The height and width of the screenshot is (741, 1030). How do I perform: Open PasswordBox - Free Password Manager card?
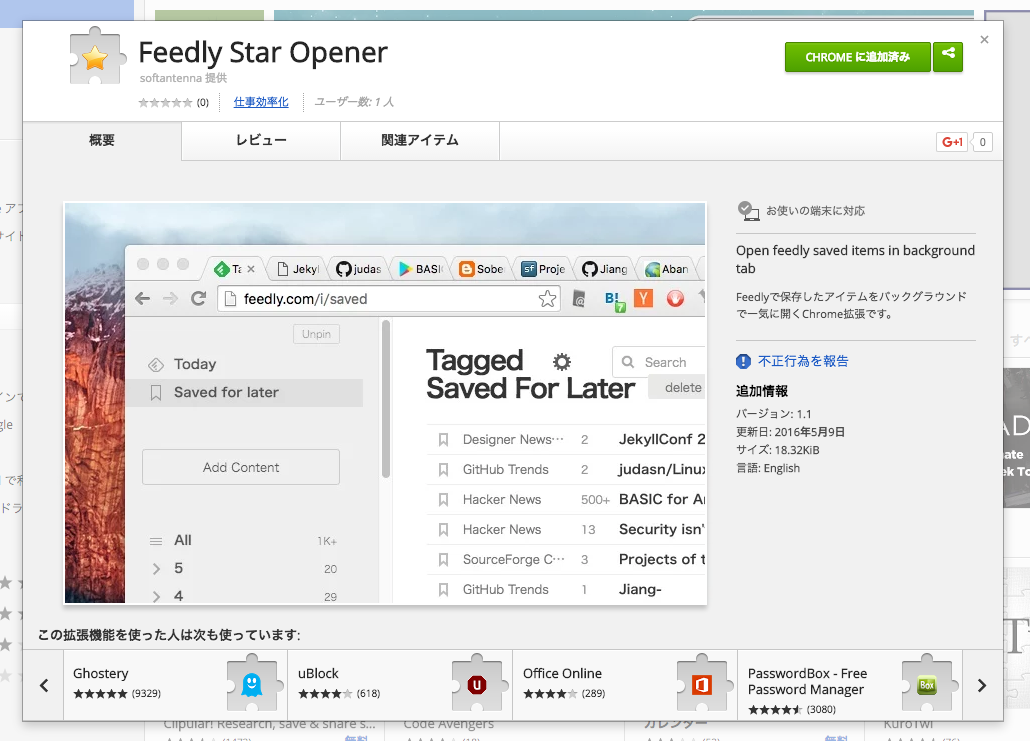tap(850, 685)
